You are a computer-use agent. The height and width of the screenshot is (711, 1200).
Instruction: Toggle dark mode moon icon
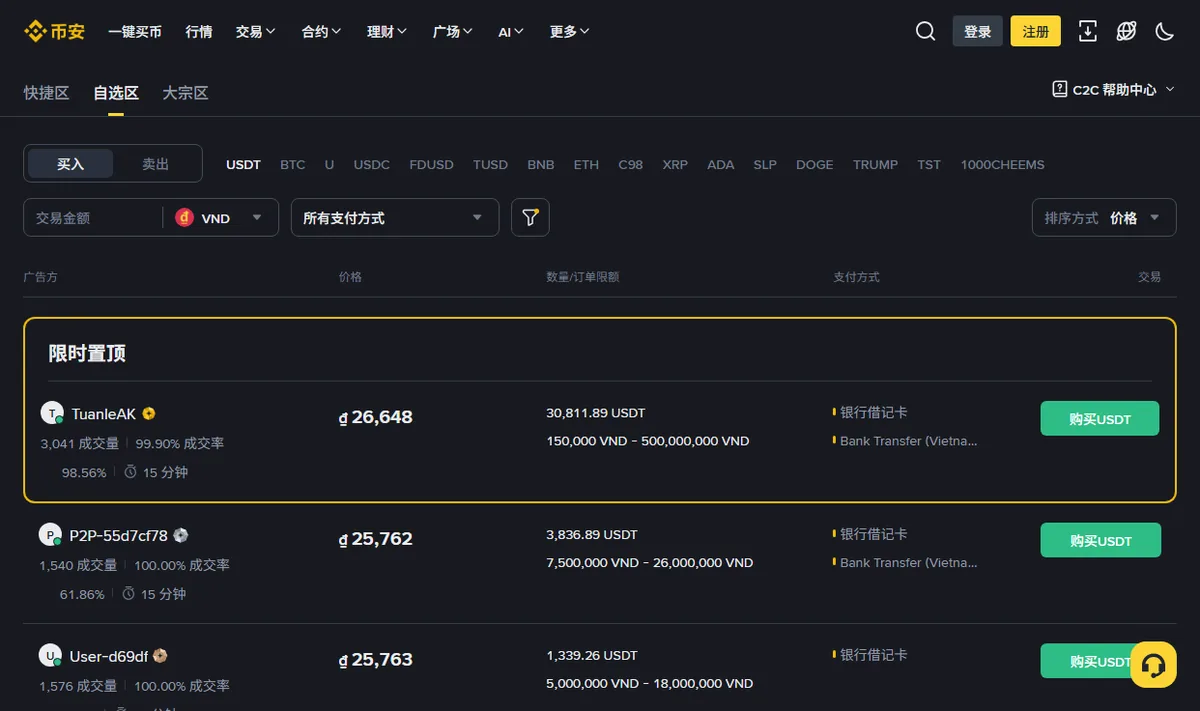coord(1164,31)
